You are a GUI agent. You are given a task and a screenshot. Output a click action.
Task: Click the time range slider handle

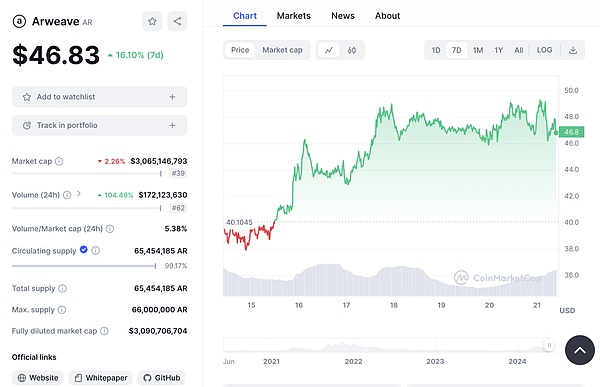click(x=549, y=345)
